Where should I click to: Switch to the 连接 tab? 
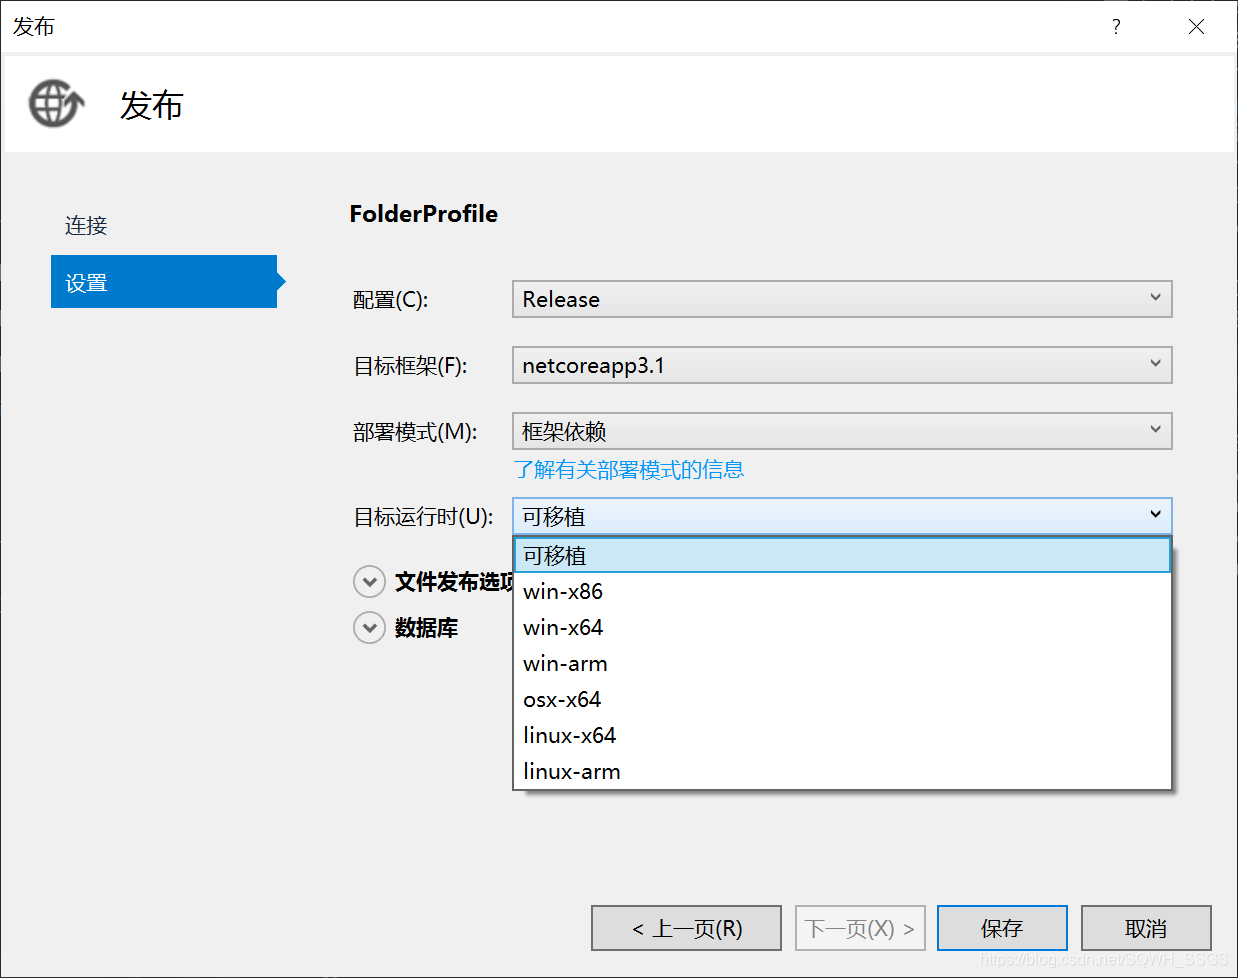(x=86, y=226)
